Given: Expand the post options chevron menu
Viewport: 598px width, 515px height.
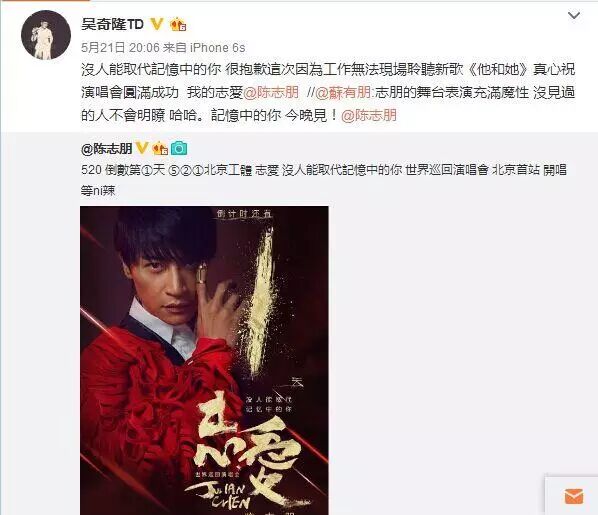Looking at the screenshot, I should (574, 16).
